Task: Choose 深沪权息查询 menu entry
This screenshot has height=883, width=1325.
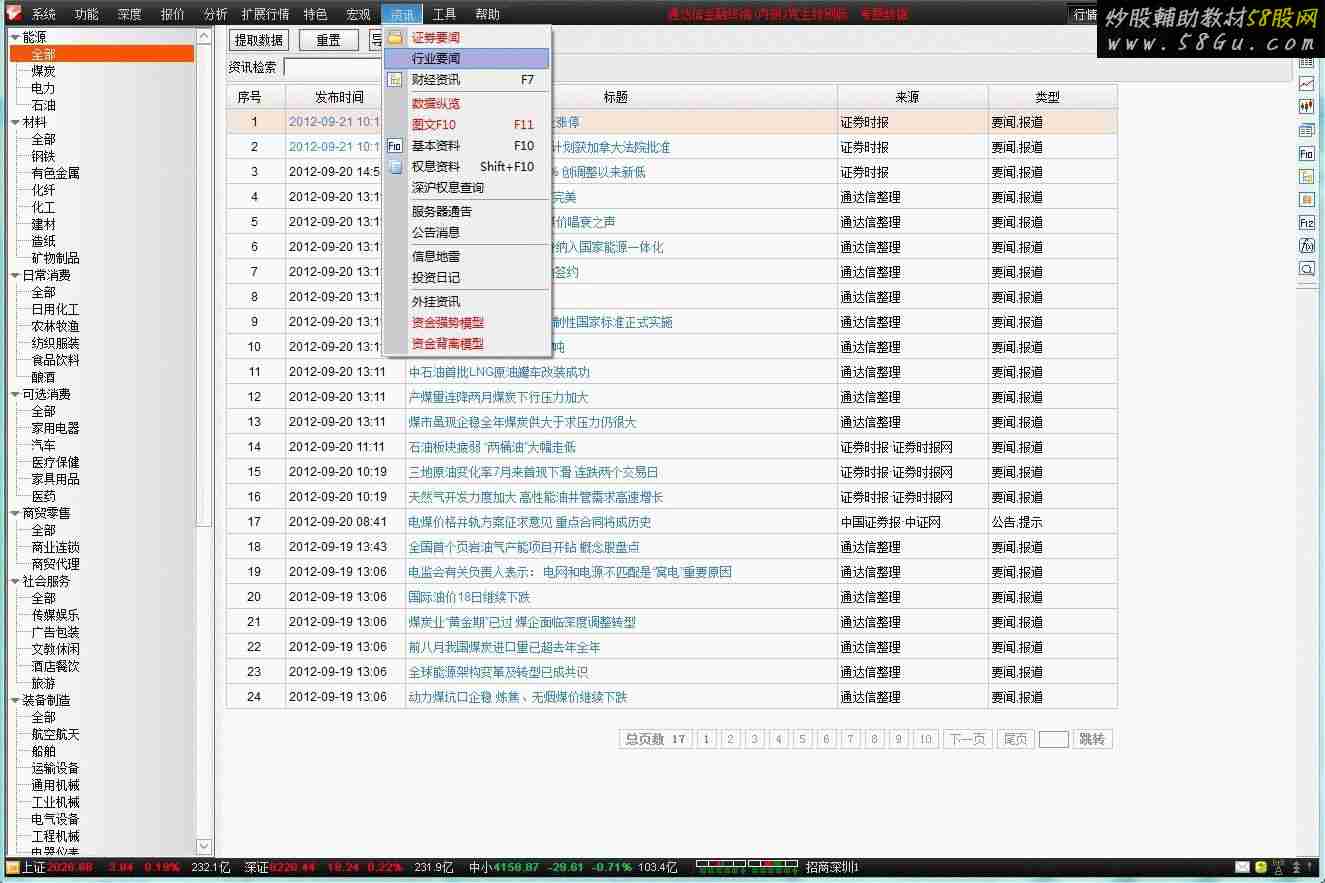Action: point(467,188)
